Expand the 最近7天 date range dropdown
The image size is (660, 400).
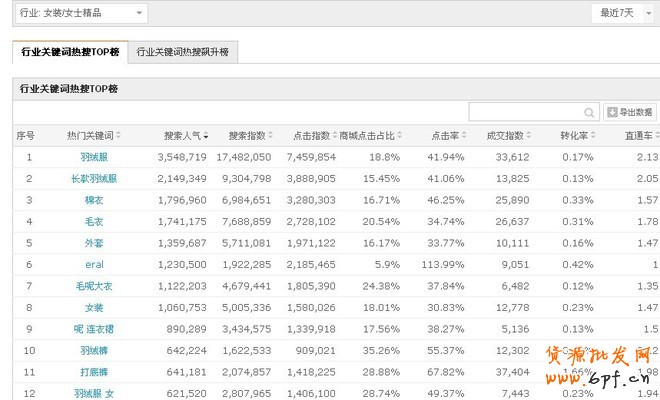point(619,13)
